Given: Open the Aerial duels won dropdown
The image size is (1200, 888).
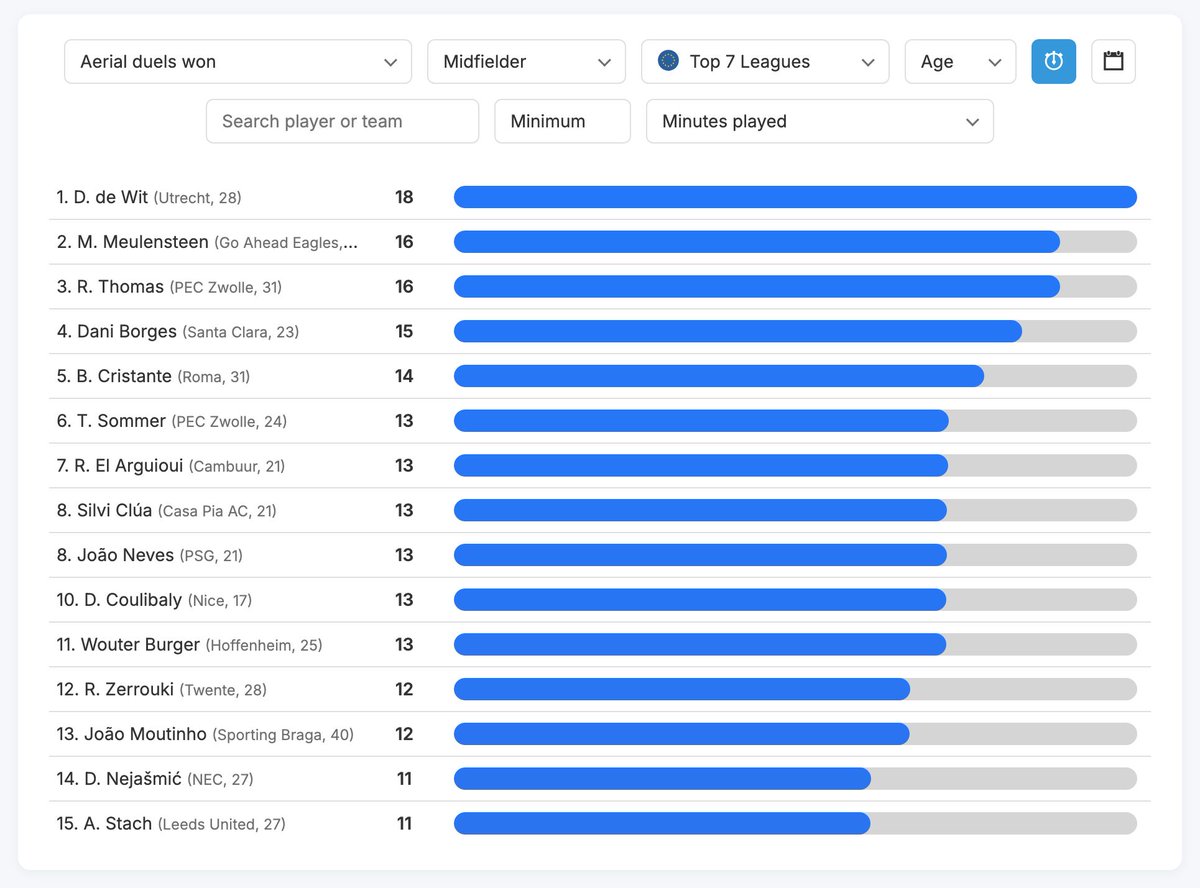Looking at the screenshot, I should [238, 61].
